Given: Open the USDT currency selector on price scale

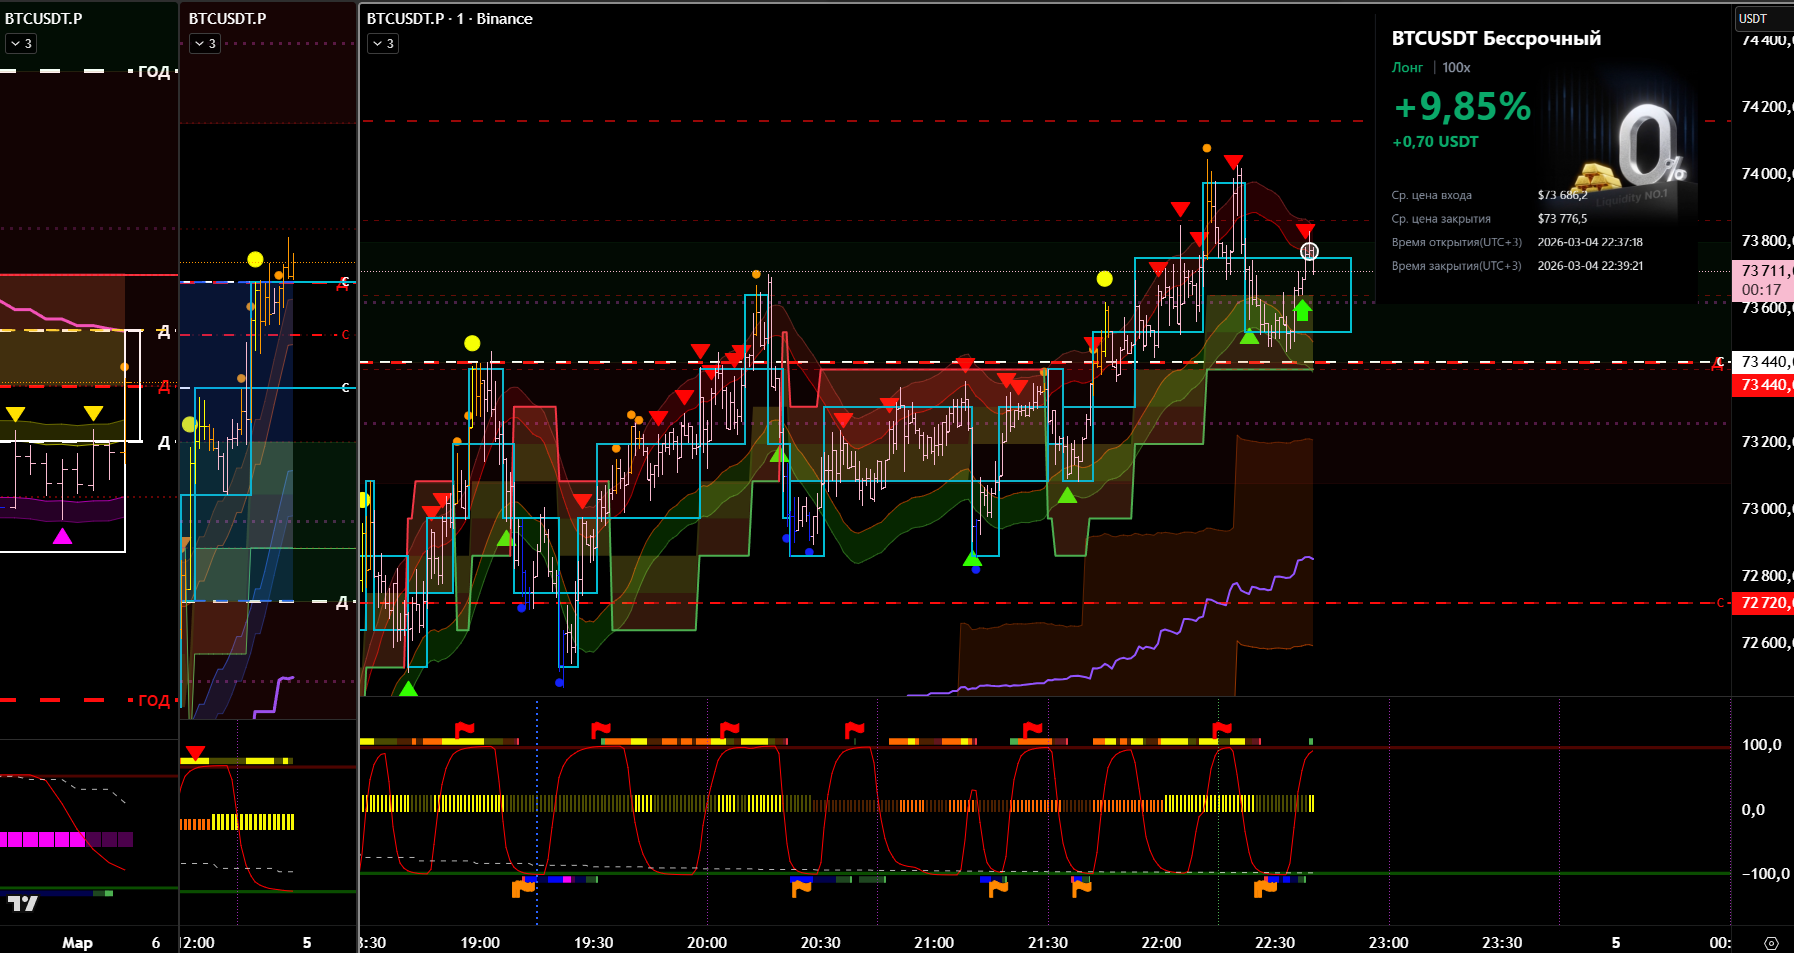Looking at the screenshot, I should tap(1762, 18).
